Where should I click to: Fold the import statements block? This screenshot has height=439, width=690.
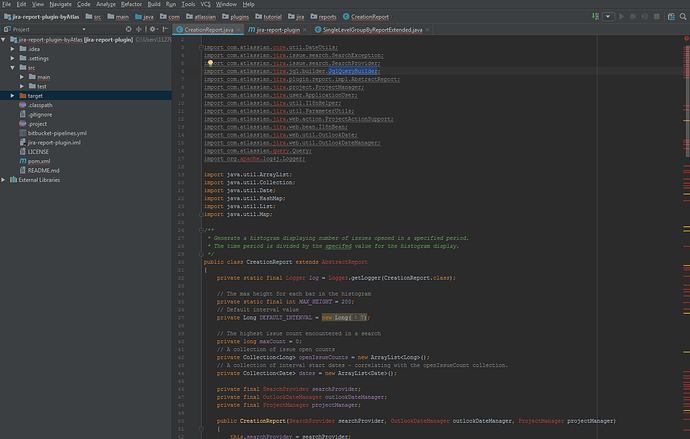pyautogui.click(x=201, y=47)
